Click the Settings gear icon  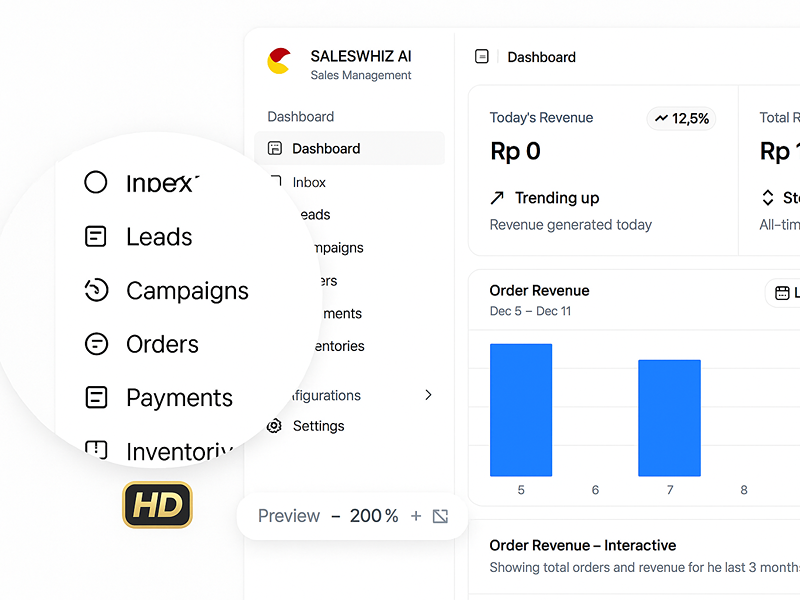tap(274, 426)
